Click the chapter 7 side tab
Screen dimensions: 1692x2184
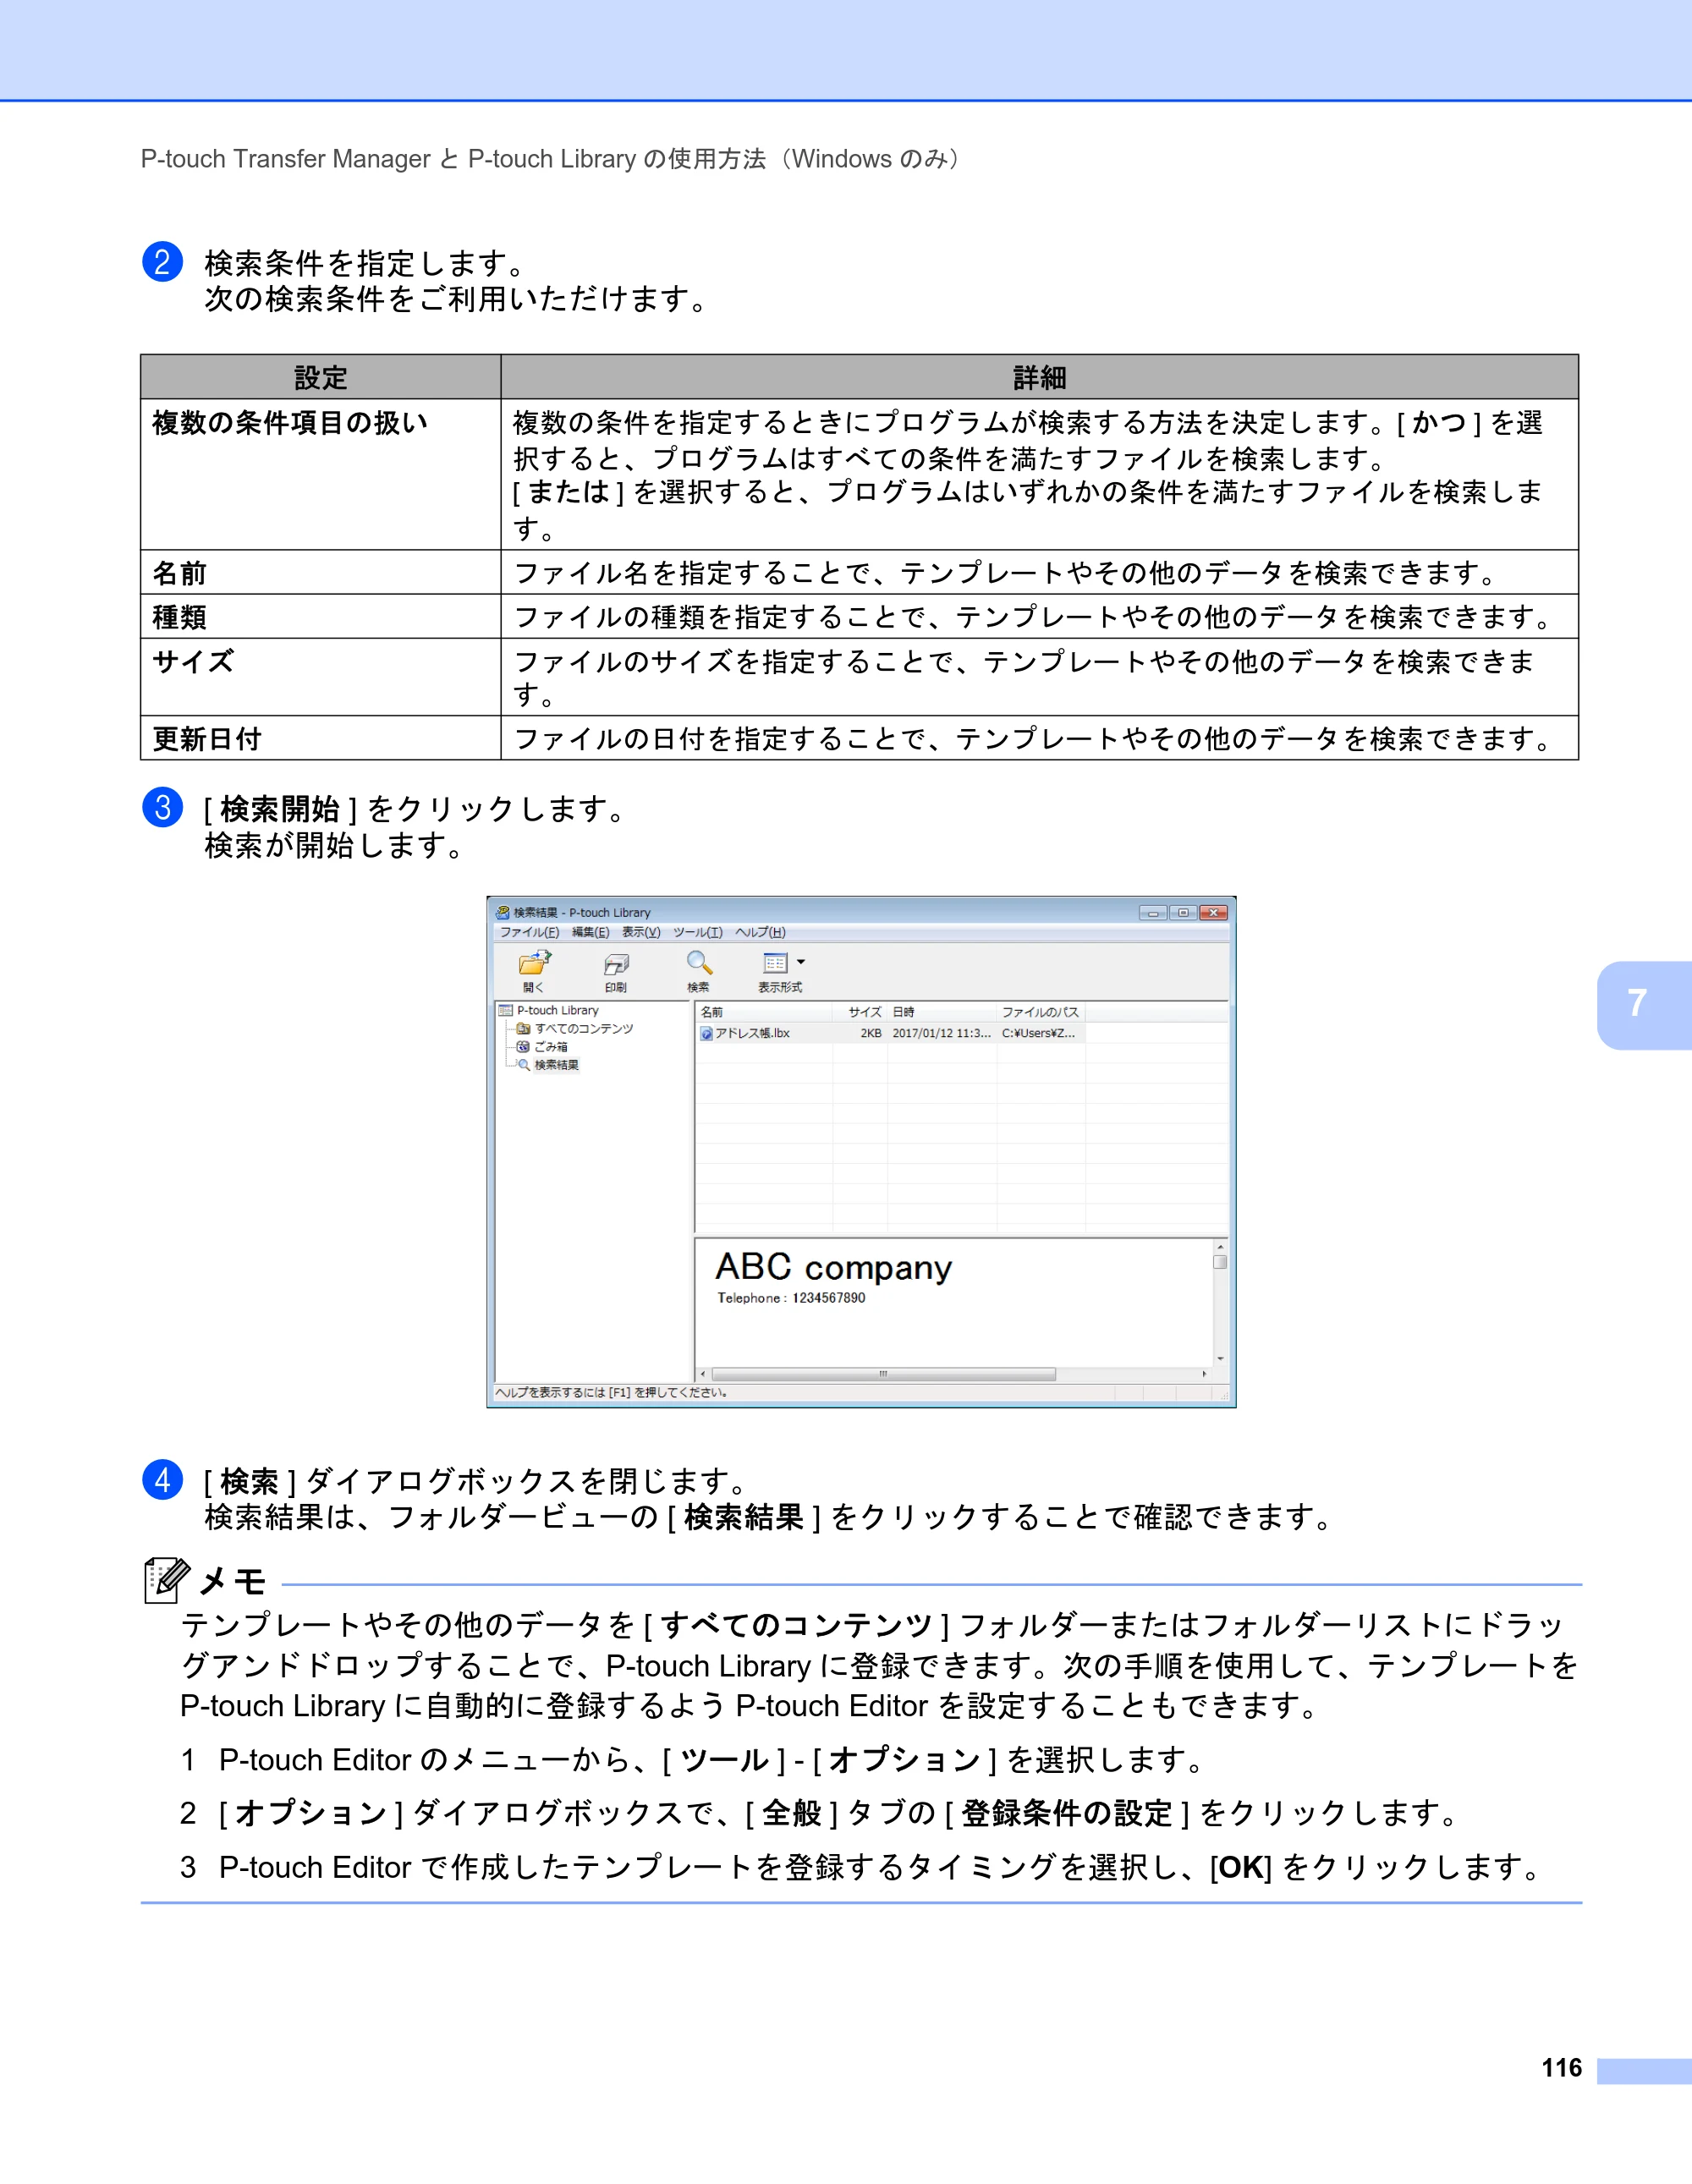point(1643,1005)
